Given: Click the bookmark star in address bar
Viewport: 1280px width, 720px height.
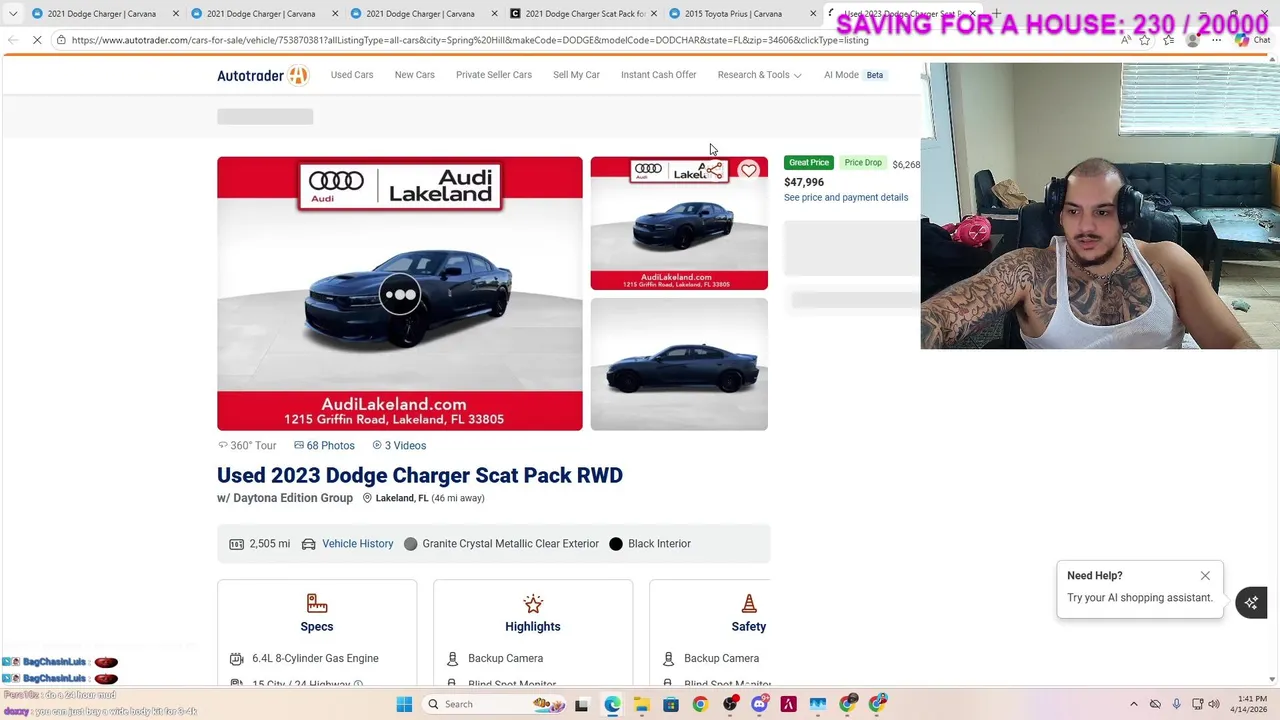Looking at the screenshot, I should click(x=1145, y=40).
